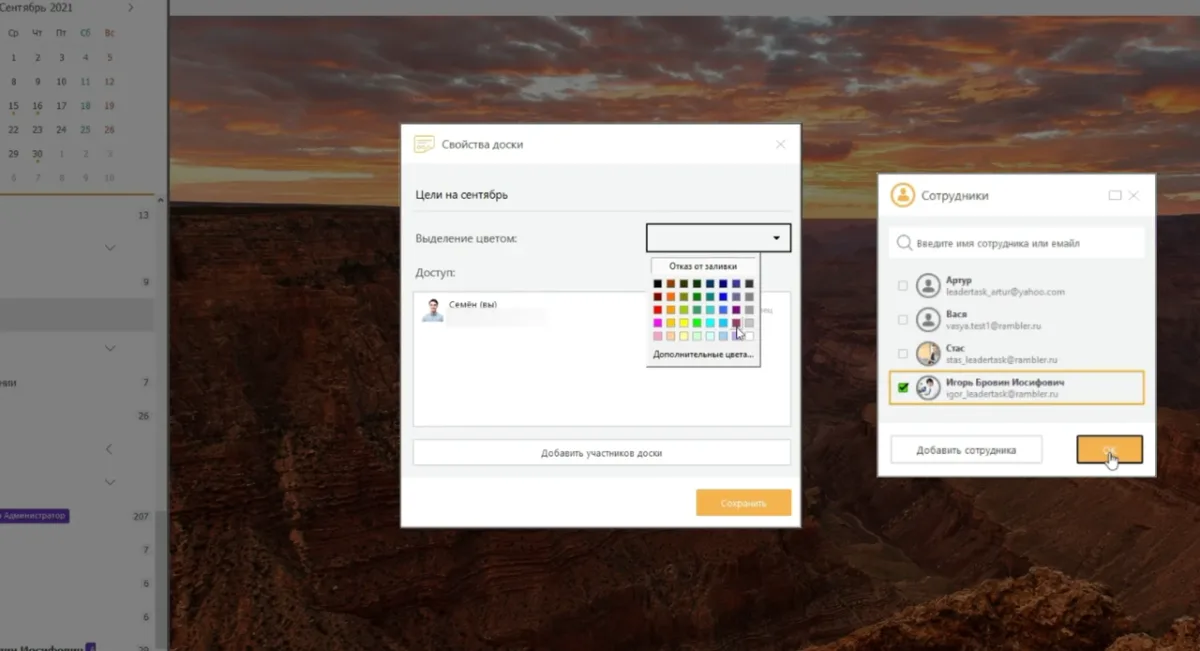This screenshot has width=1200, height=651.
Task: Enable the checkbox for Вася
Action: tap(903, 320)
